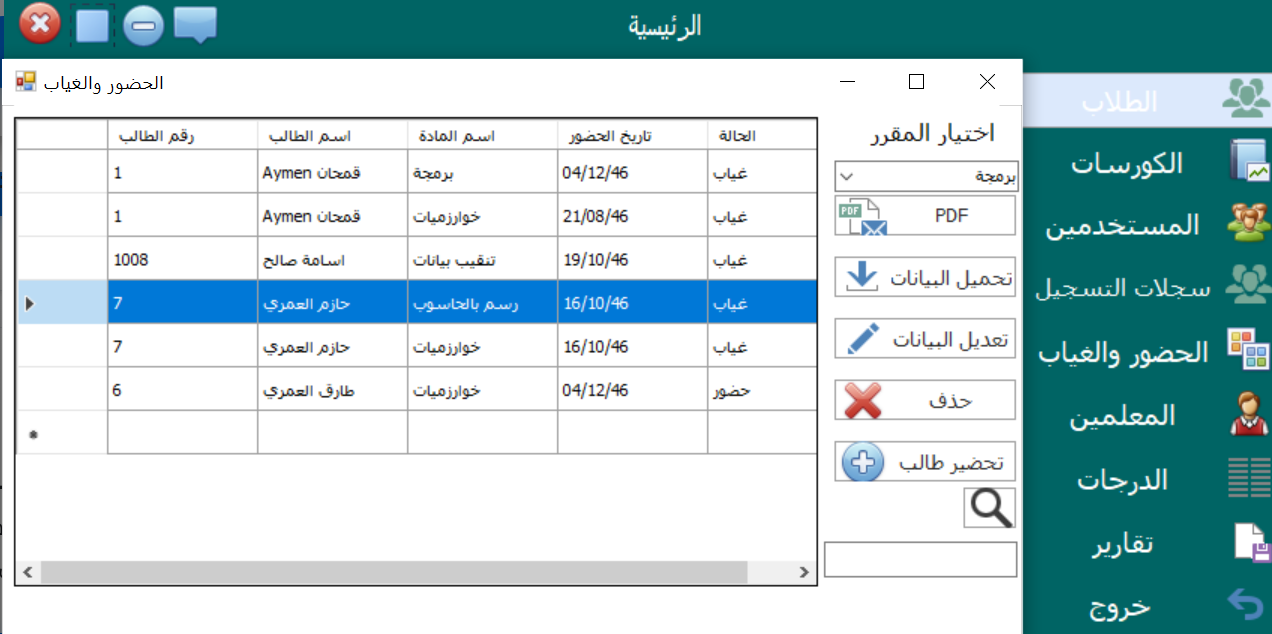Click row header arrow of selected row
Image resolution: width=1272 pixels, height=634 pixels.
[x=62, y=302]
